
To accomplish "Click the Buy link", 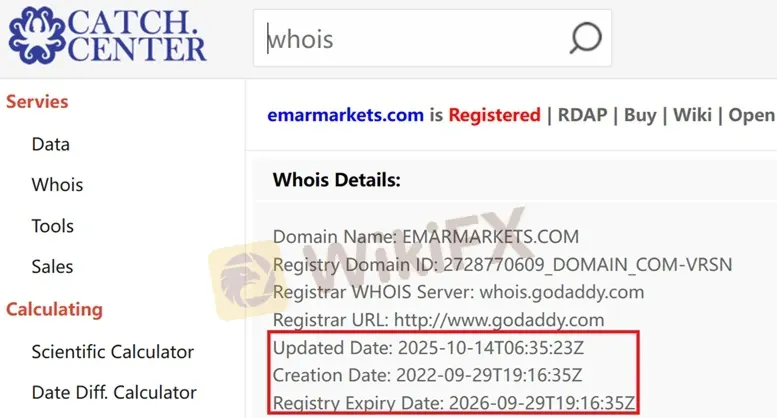I will [640, 115].
